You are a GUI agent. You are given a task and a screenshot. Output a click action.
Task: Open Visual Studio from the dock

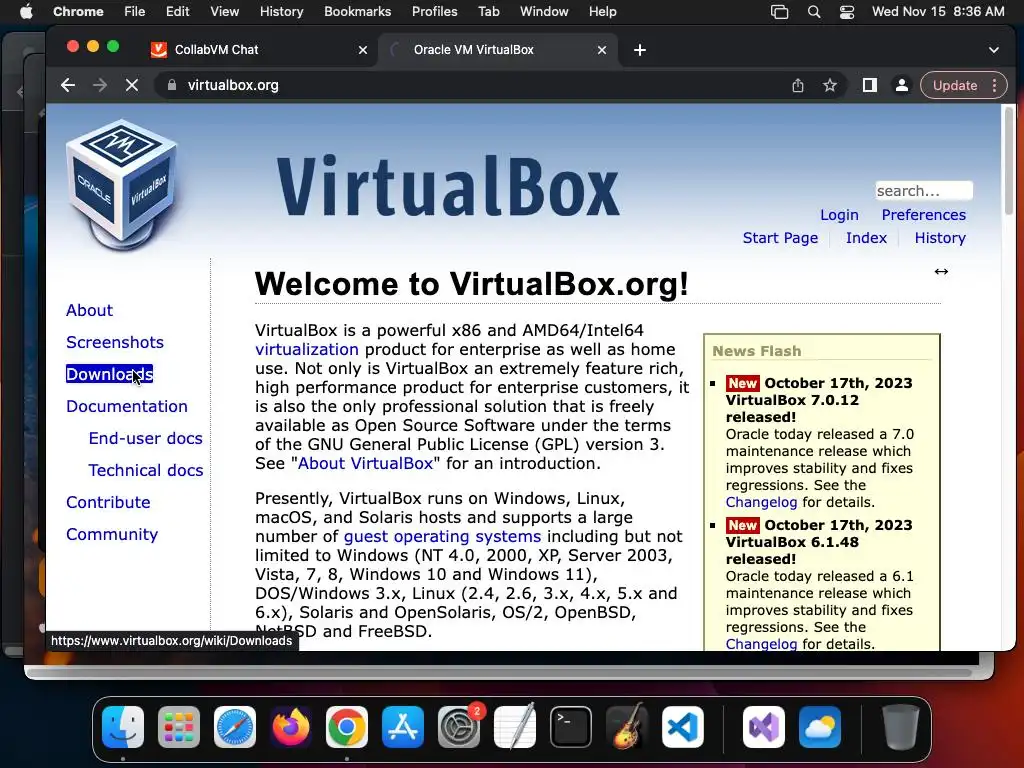tap(764, 727)
